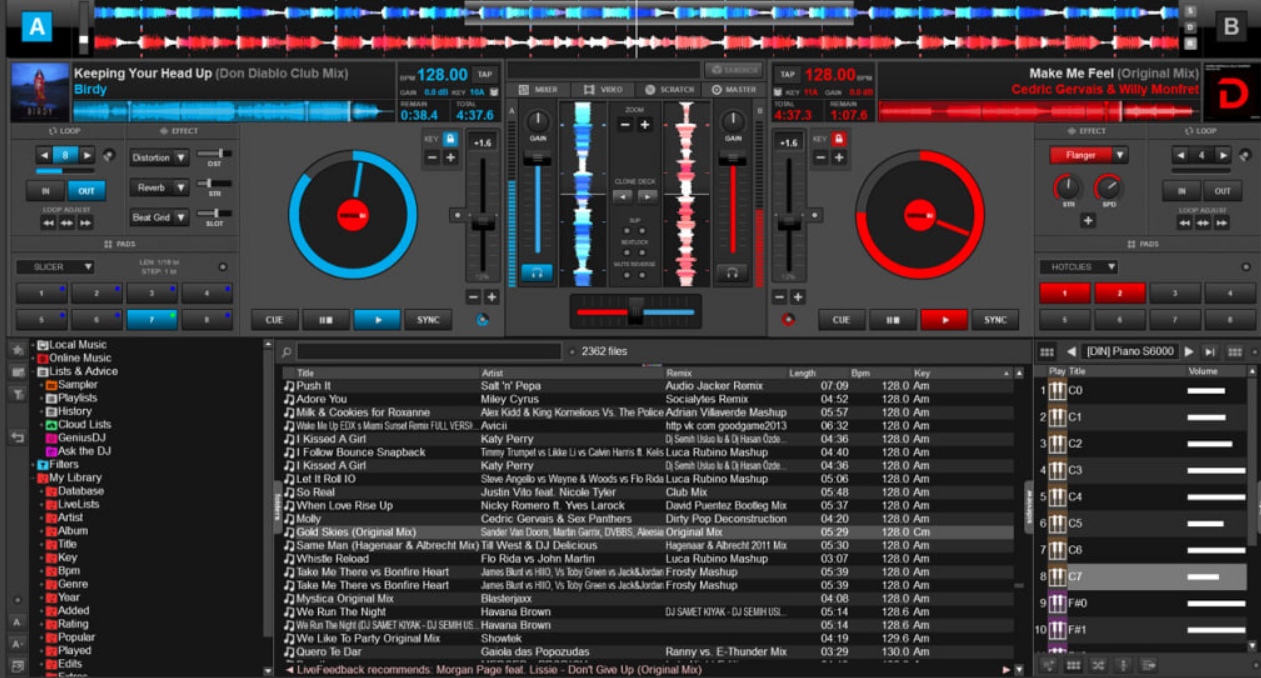1261x678 pixels.
Task: Expand the Filters folder in browser tree
Action: (x=34, y=465)
